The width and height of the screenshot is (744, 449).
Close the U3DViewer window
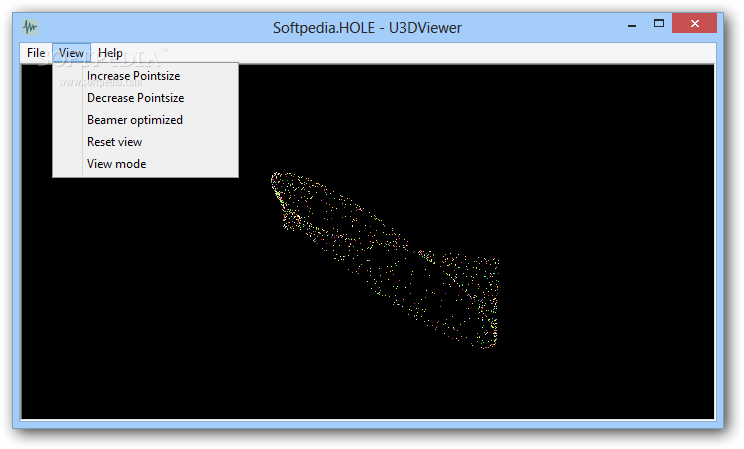pos(694,23)
